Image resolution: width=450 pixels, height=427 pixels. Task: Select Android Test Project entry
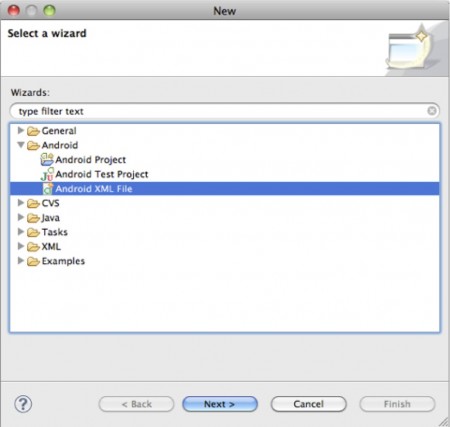point(102,174)
